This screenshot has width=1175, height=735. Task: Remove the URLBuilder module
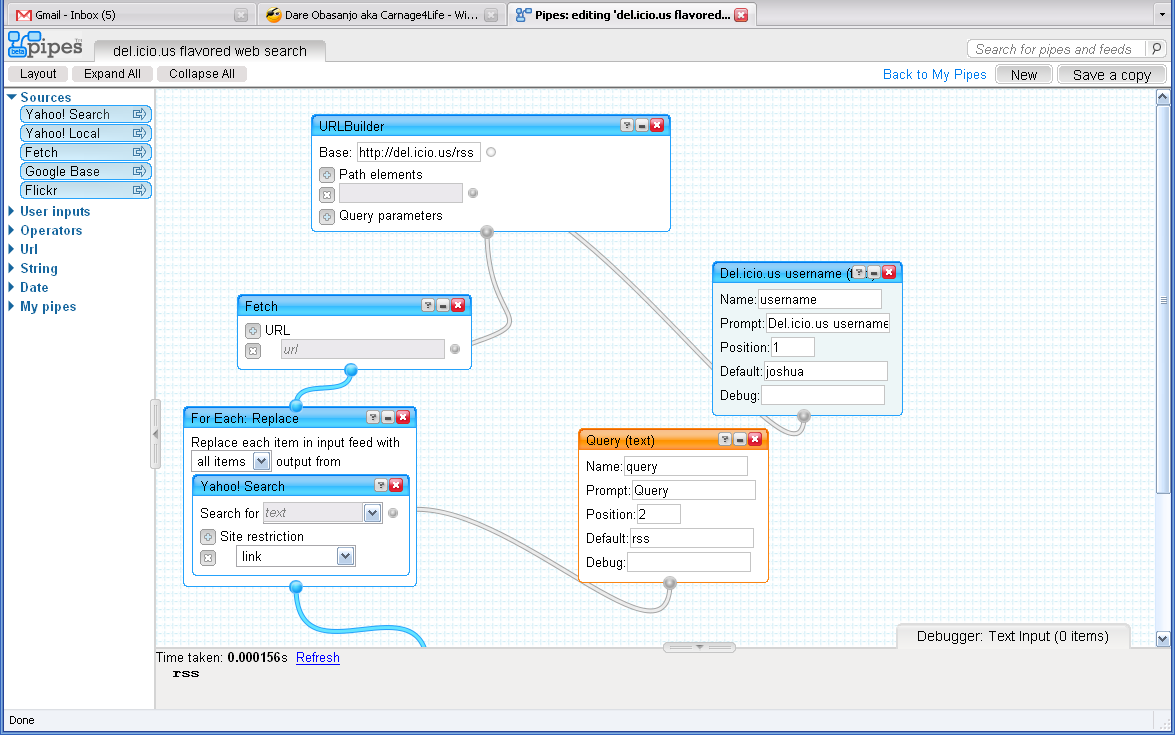coord(657,125)
